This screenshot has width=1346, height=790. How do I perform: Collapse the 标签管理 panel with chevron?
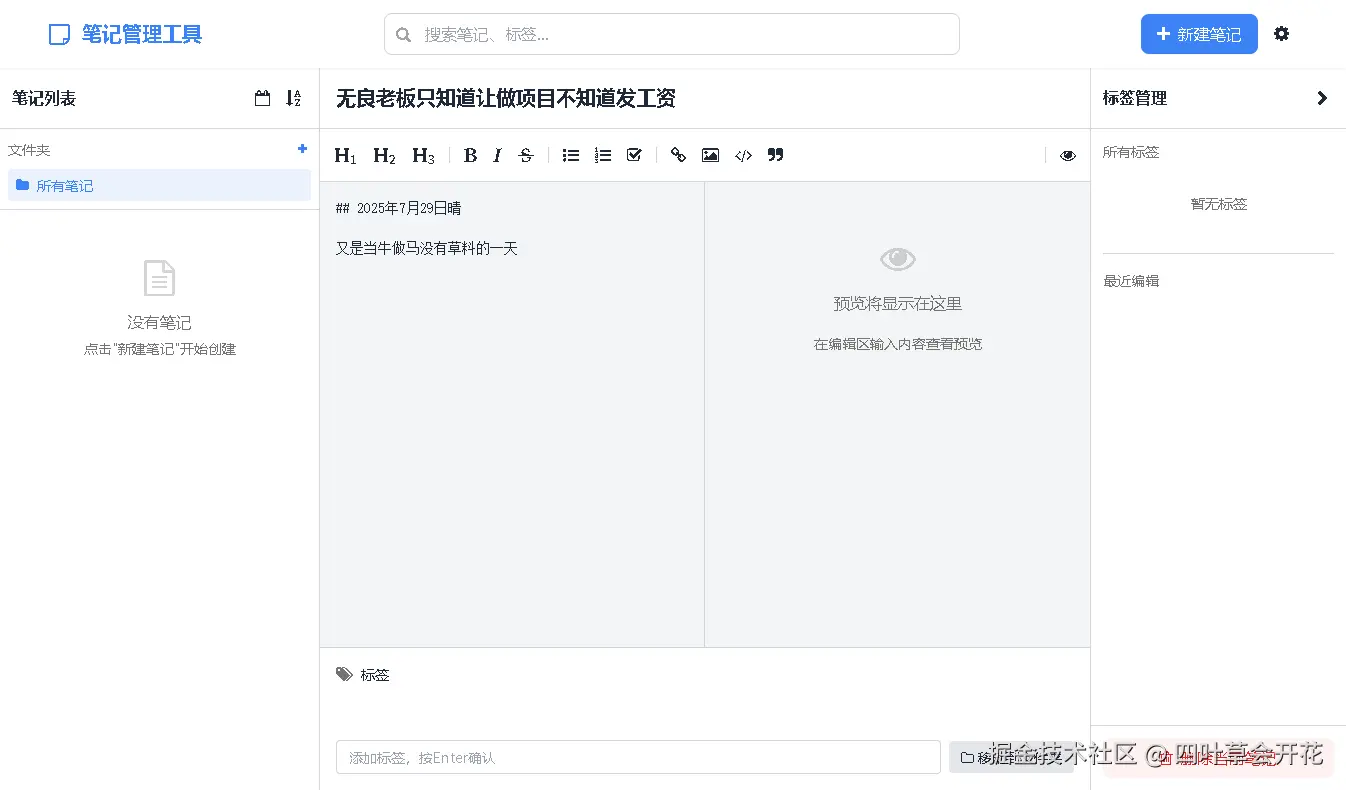click(1322, 98)
